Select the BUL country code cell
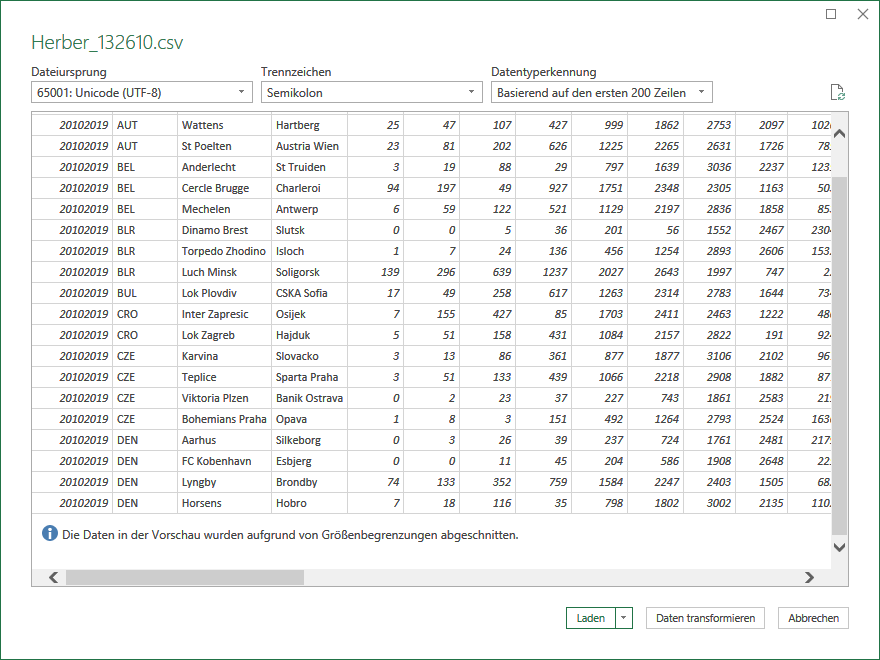The width and height of the screenshot is (880, 660). 145,293
